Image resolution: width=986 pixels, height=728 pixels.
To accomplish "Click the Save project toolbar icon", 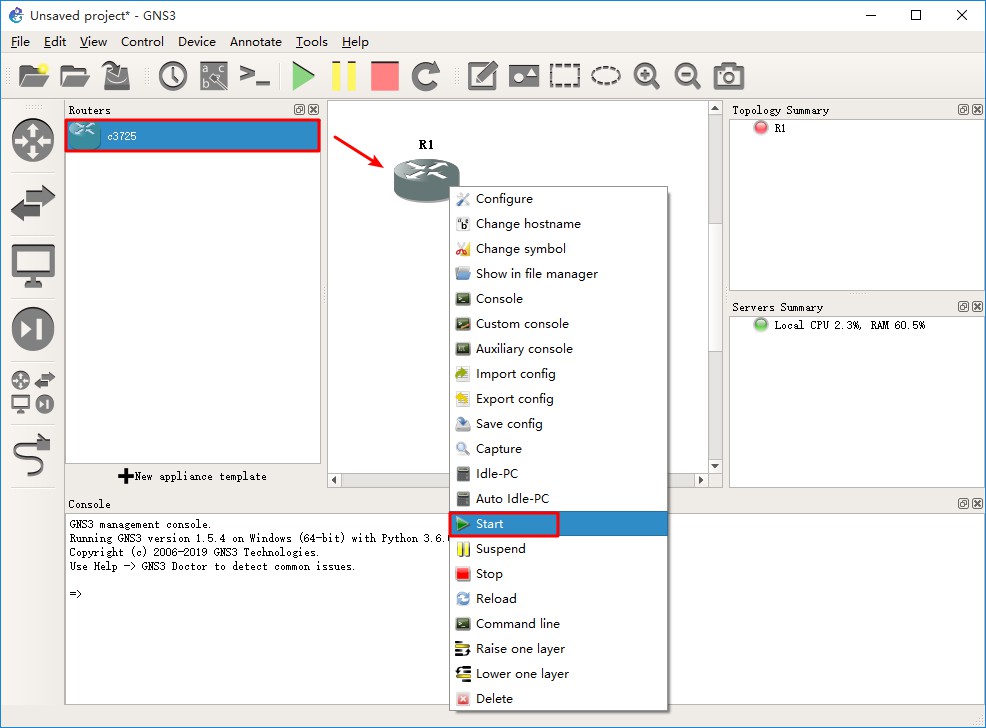I will (x=116, y=76).
